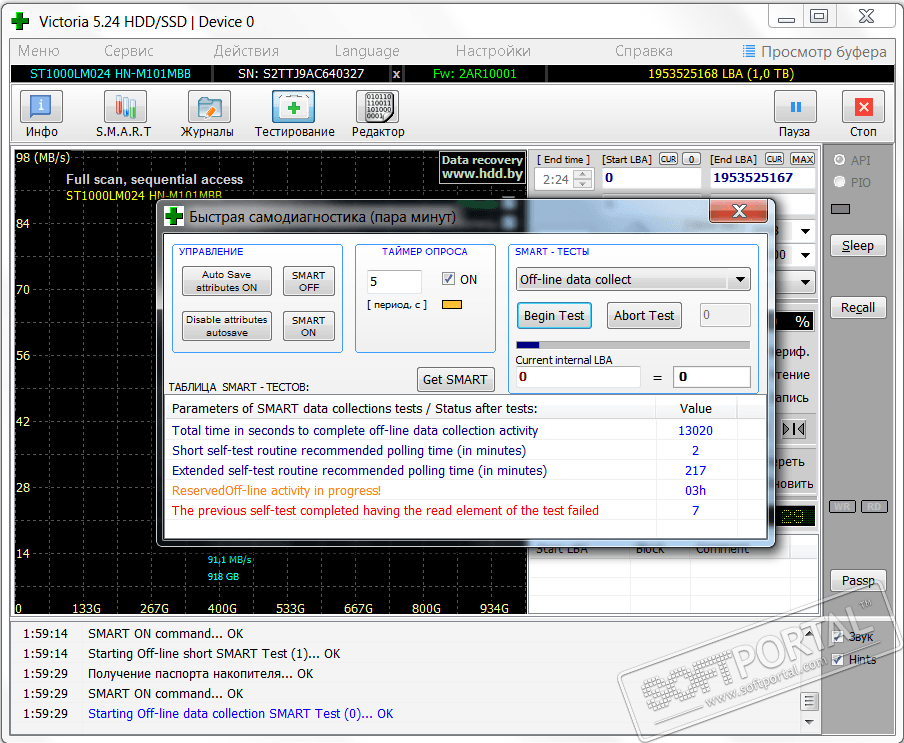This screenshot has height=743, width=904.
Task: Click Get SMART button
Action: pos(455,379)
